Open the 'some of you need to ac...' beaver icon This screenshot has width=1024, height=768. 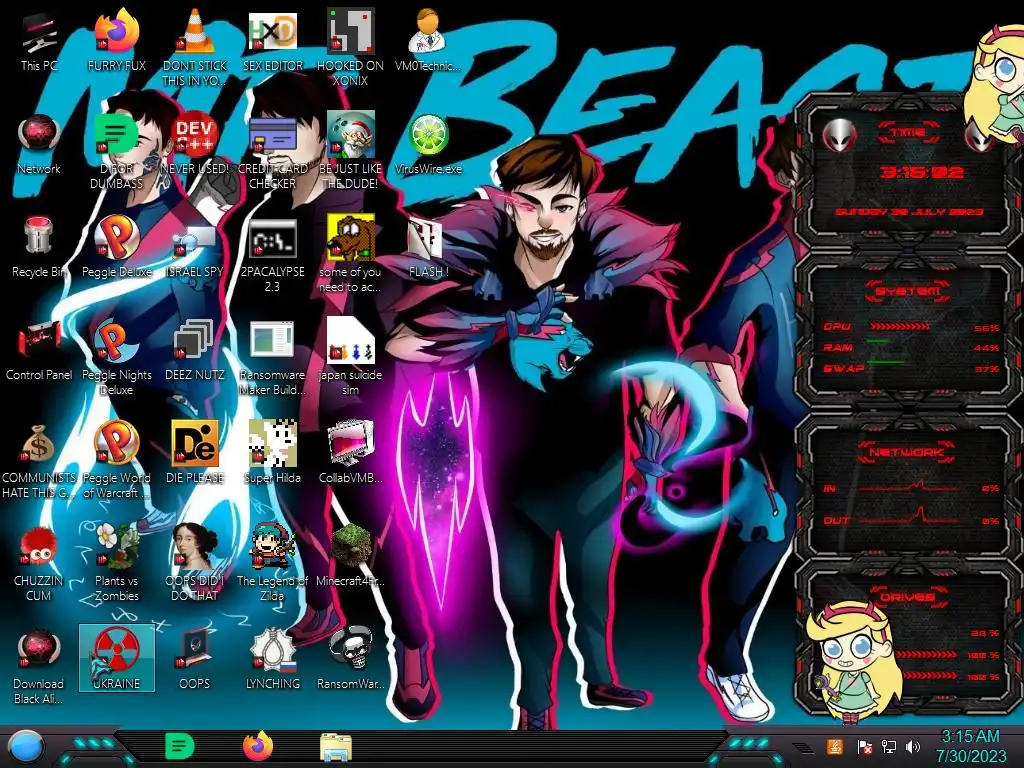click(351, 255)
